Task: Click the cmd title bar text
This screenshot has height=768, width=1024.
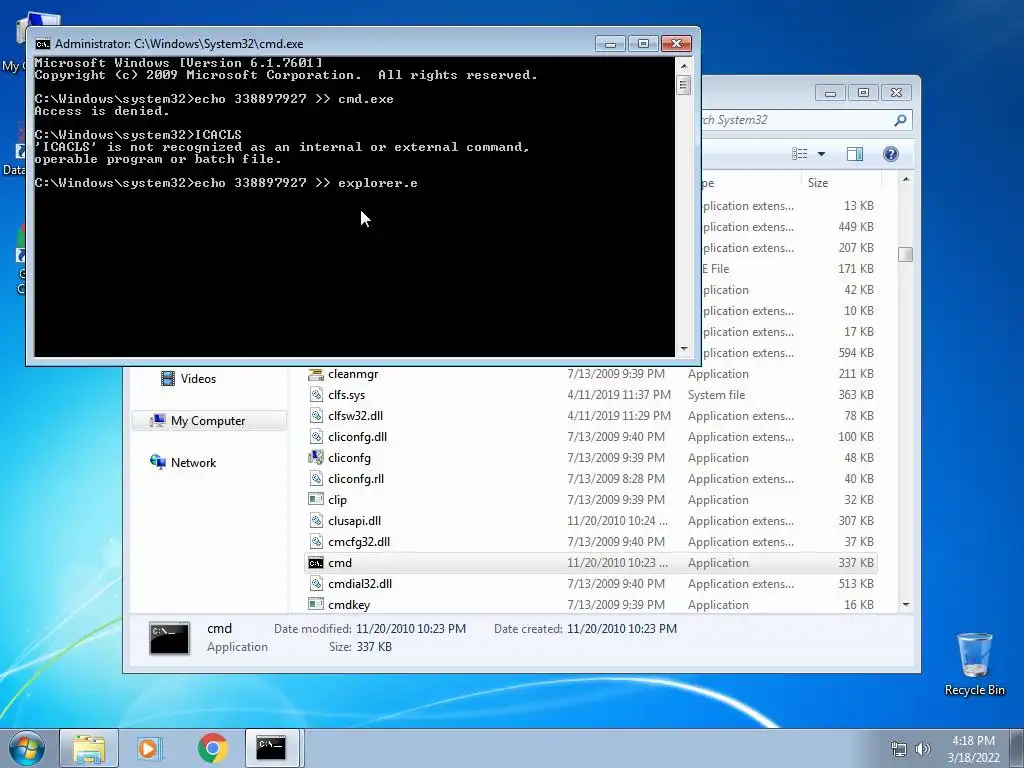Action: [x=179, y=44]
